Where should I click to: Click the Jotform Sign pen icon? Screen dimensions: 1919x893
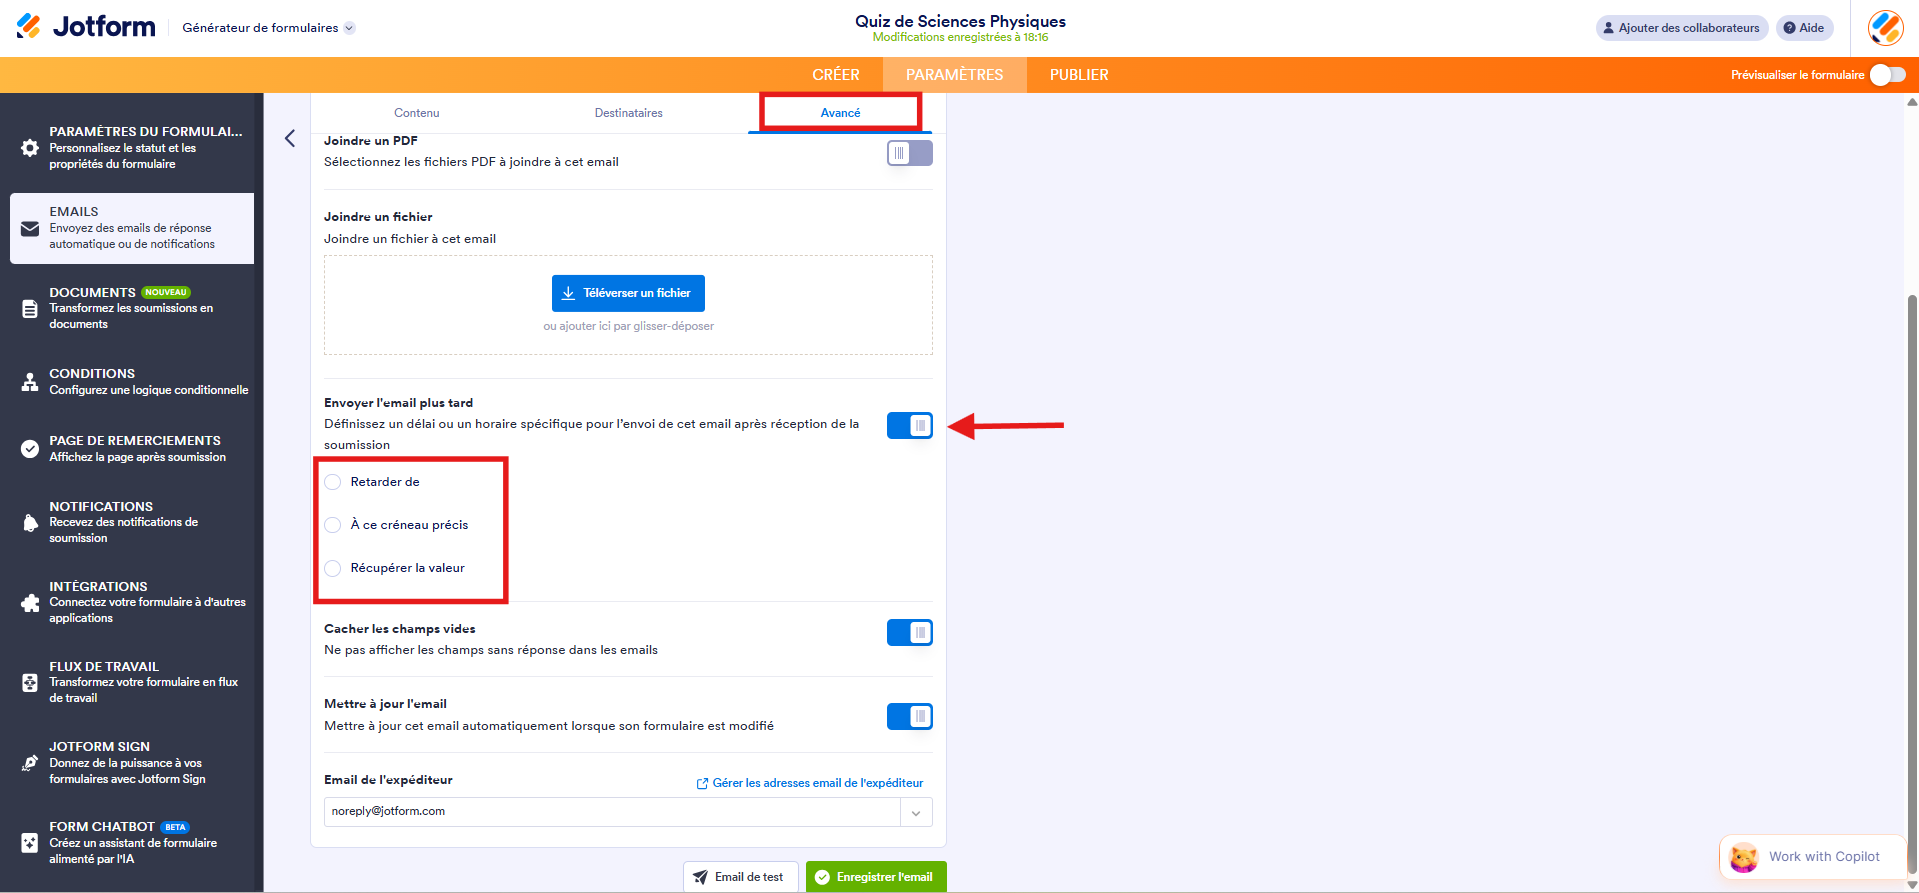(x=30, y=762)
